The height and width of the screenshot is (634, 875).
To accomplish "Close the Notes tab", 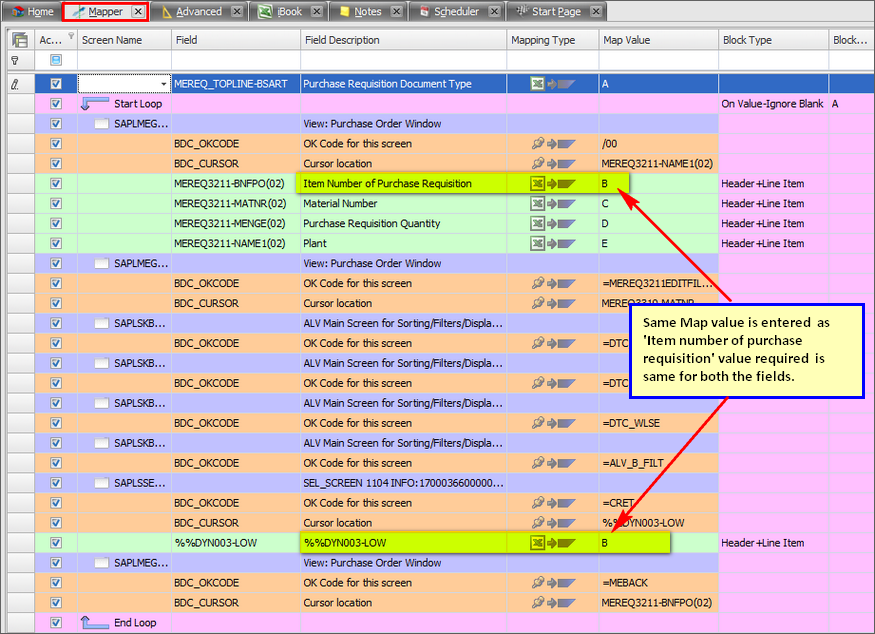I will pyautogui.click(x=397, y=12).
